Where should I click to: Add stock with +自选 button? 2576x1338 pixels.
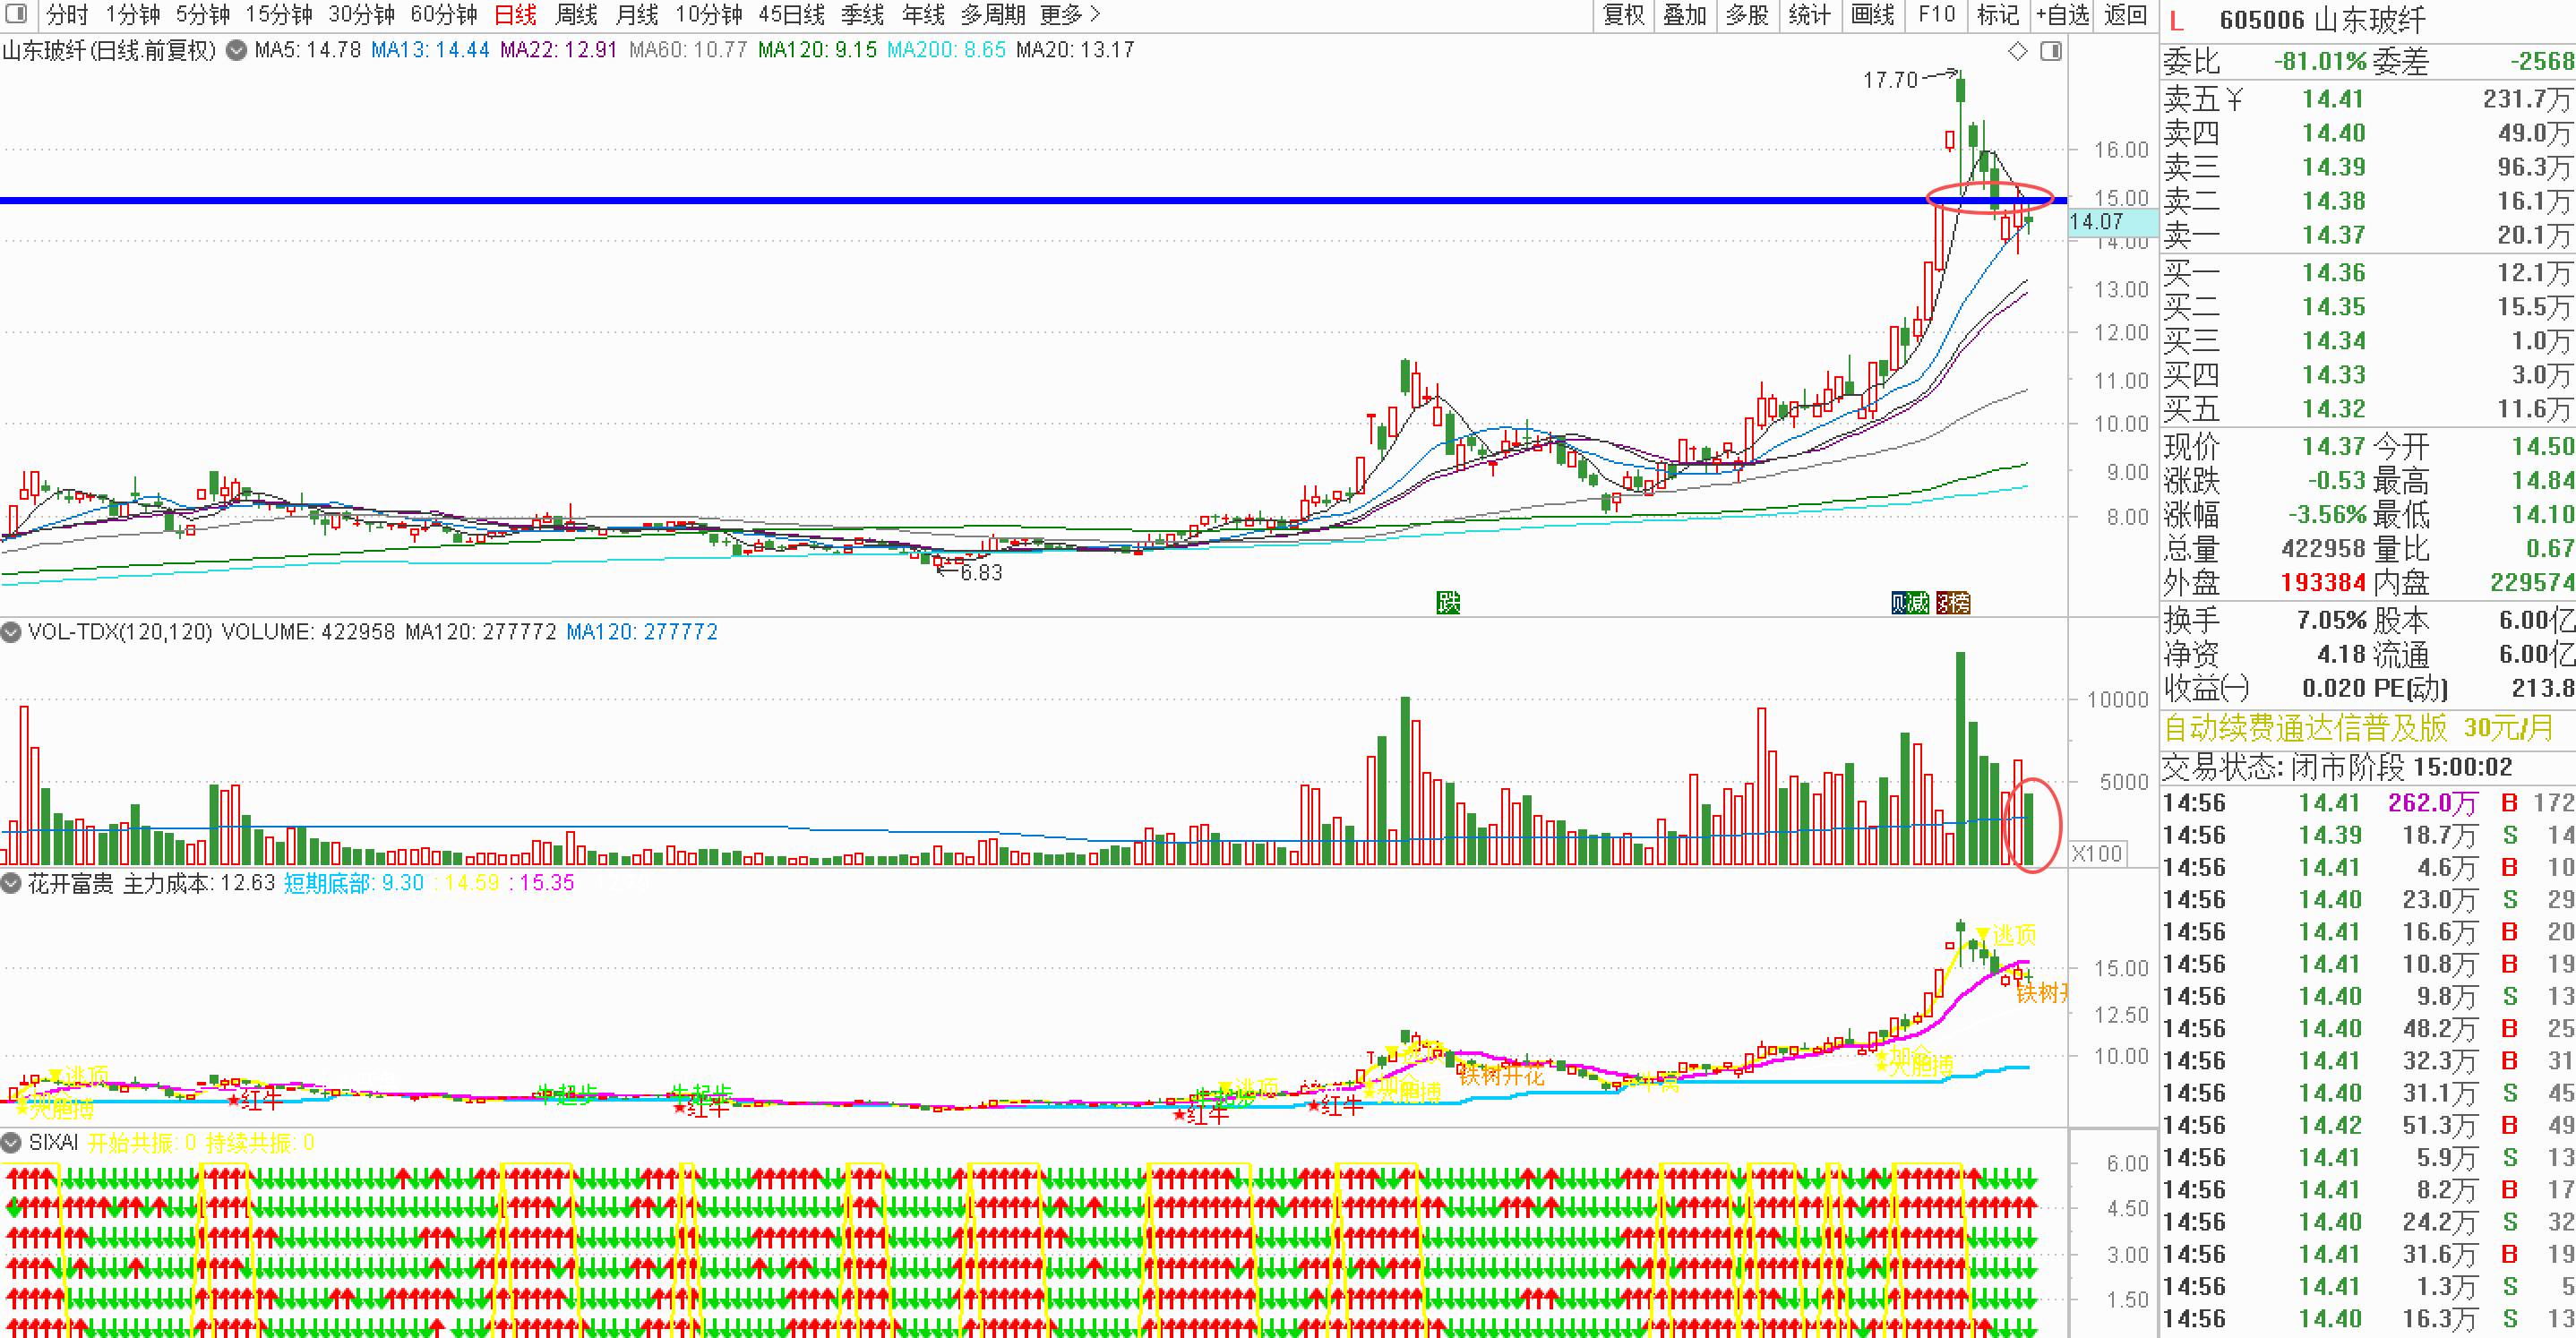2062,15
